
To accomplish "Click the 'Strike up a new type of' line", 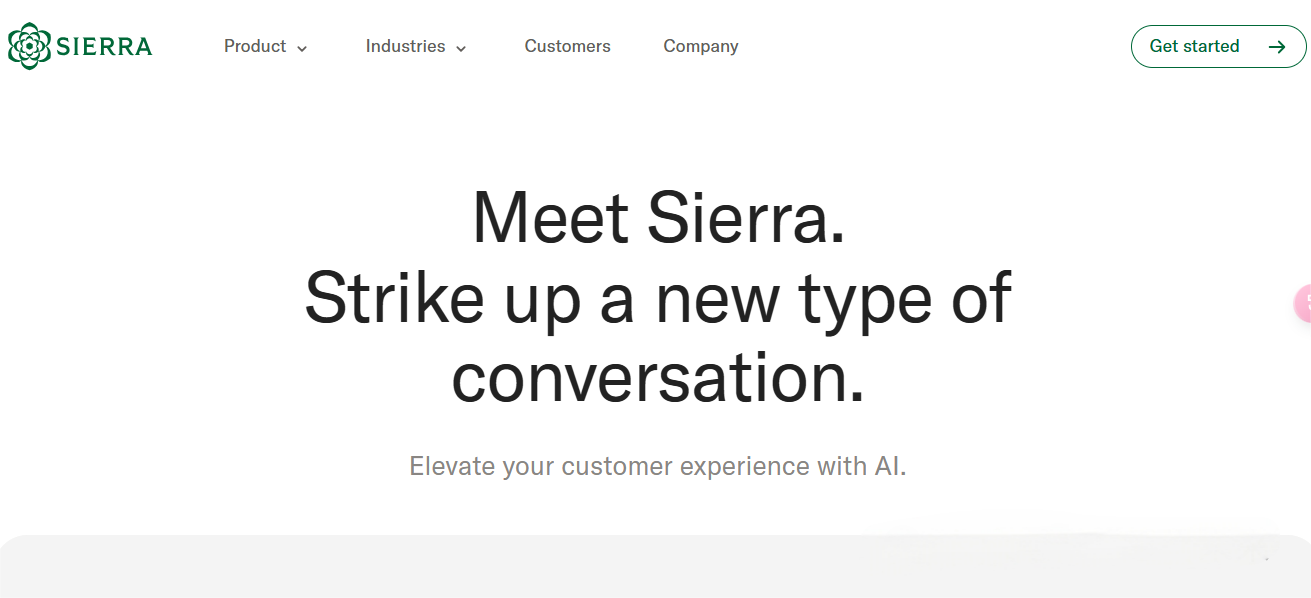I will [657, 298].
